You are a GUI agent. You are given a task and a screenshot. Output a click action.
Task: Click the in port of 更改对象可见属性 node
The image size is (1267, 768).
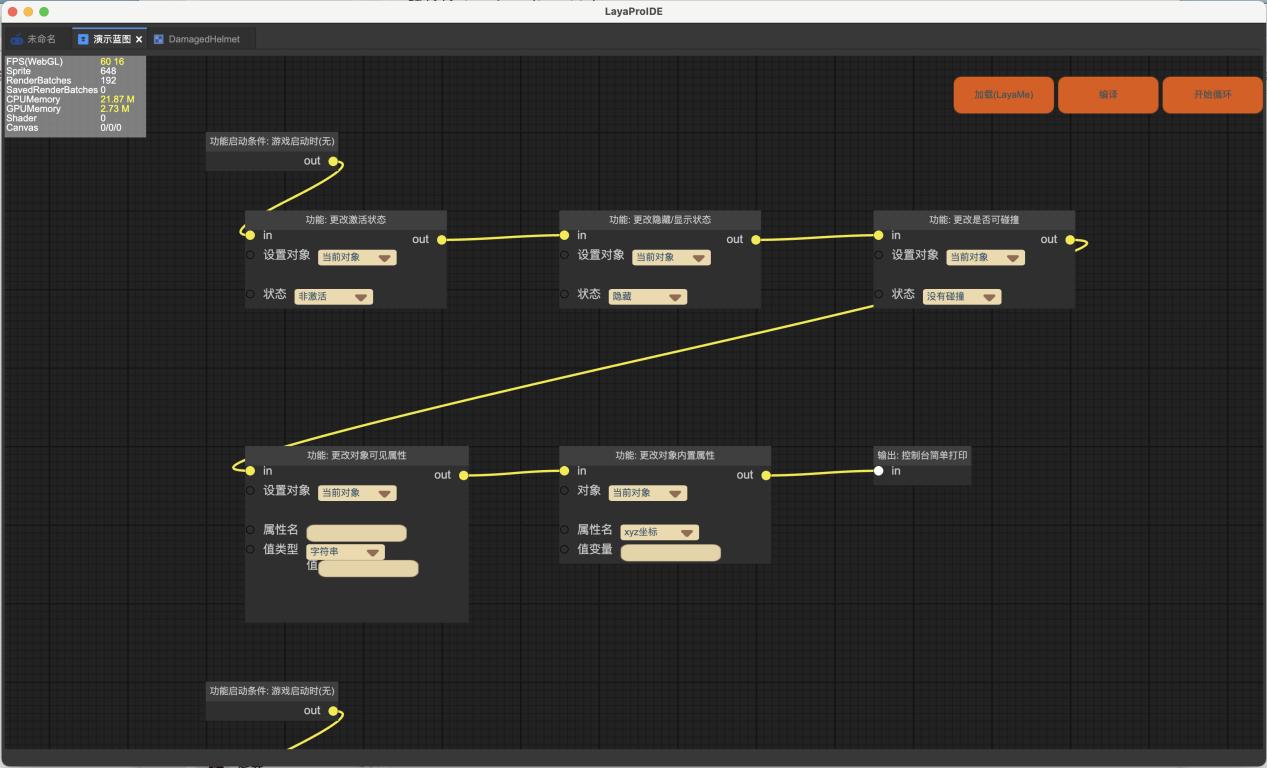click(x=250, y=471)
